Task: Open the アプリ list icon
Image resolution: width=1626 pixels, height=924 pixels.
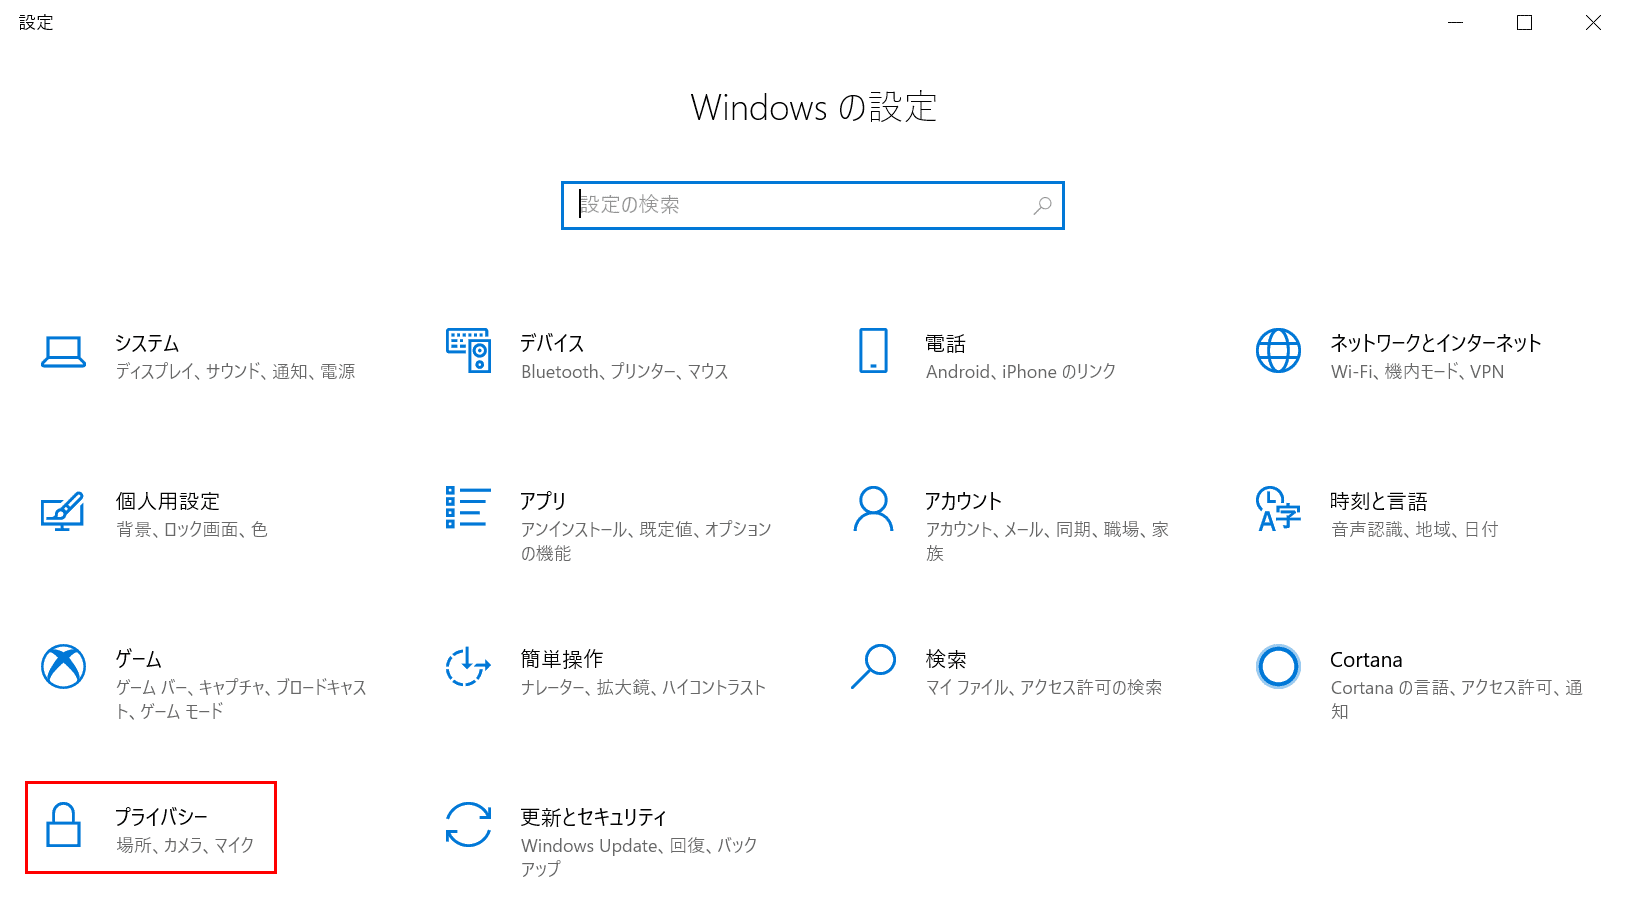Action: pos(467,507)
